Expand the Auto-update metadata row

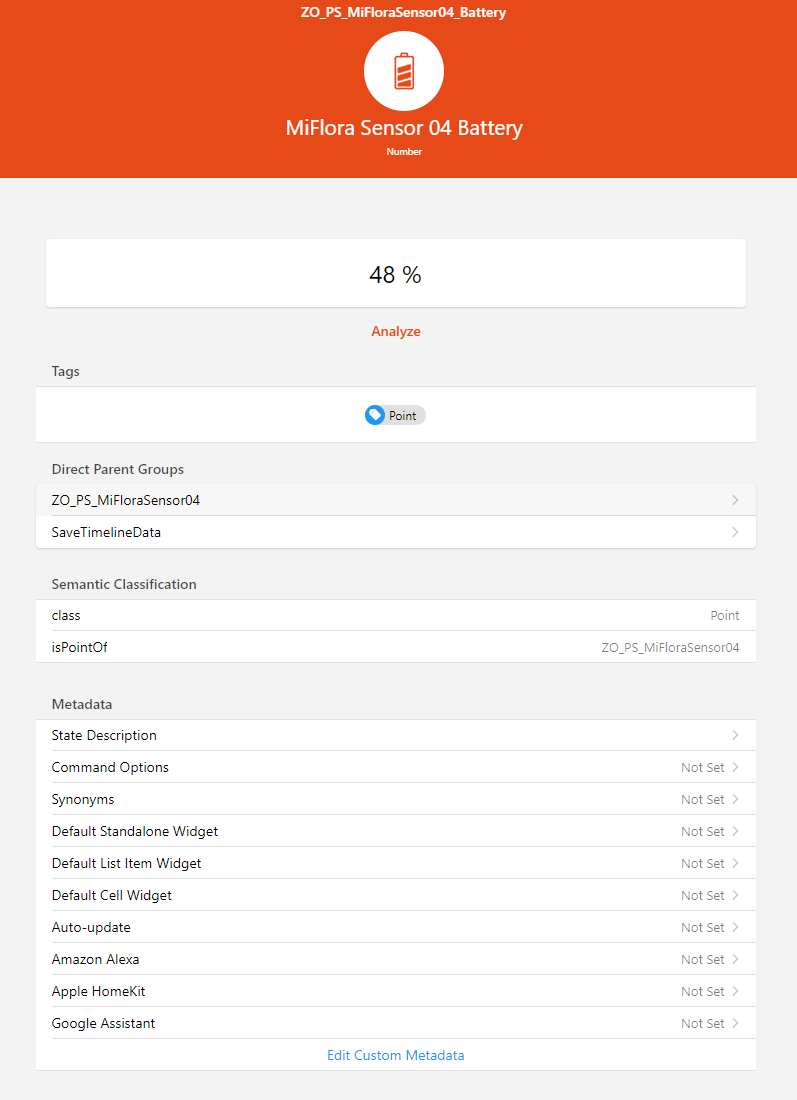click(x=395, y=927)
